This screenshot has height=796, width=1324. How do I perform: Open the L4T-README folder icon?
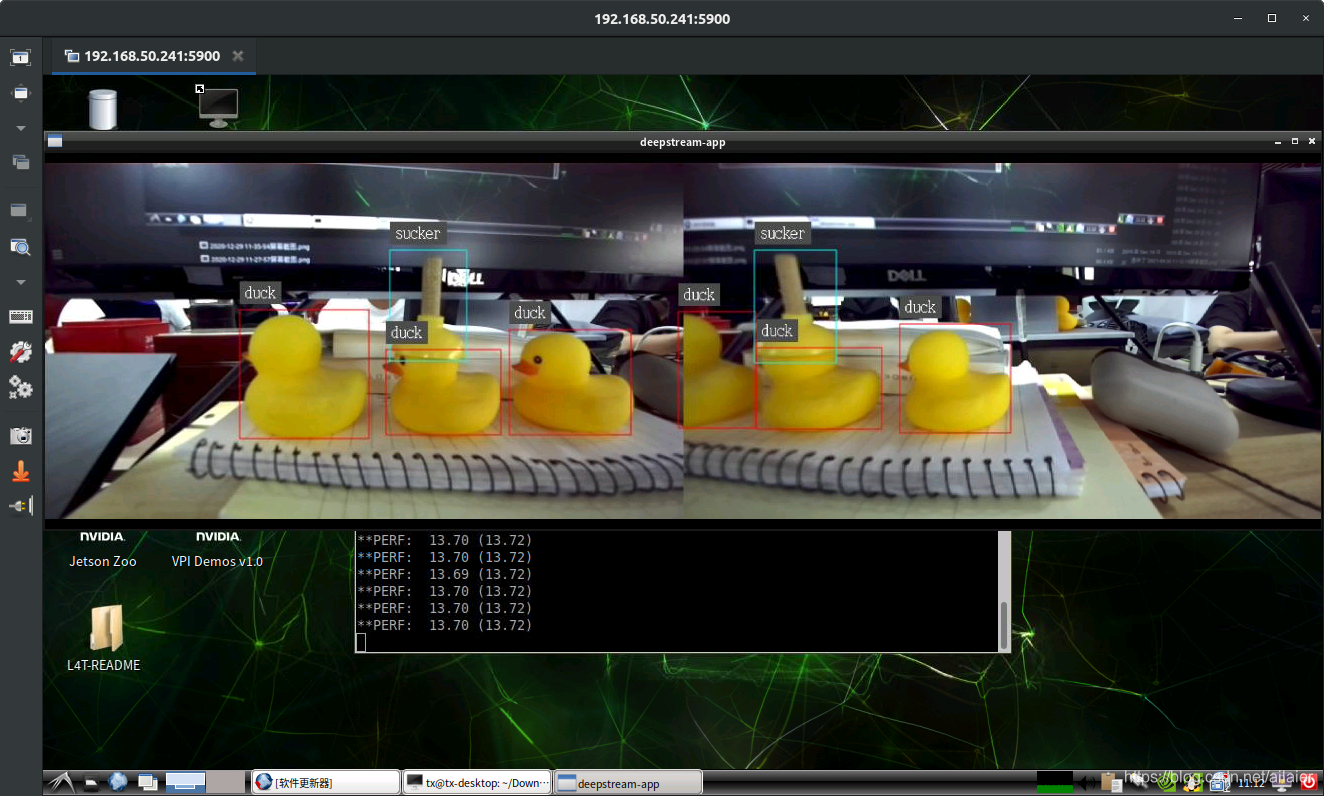pyautogui.click(x=104, y=638)
